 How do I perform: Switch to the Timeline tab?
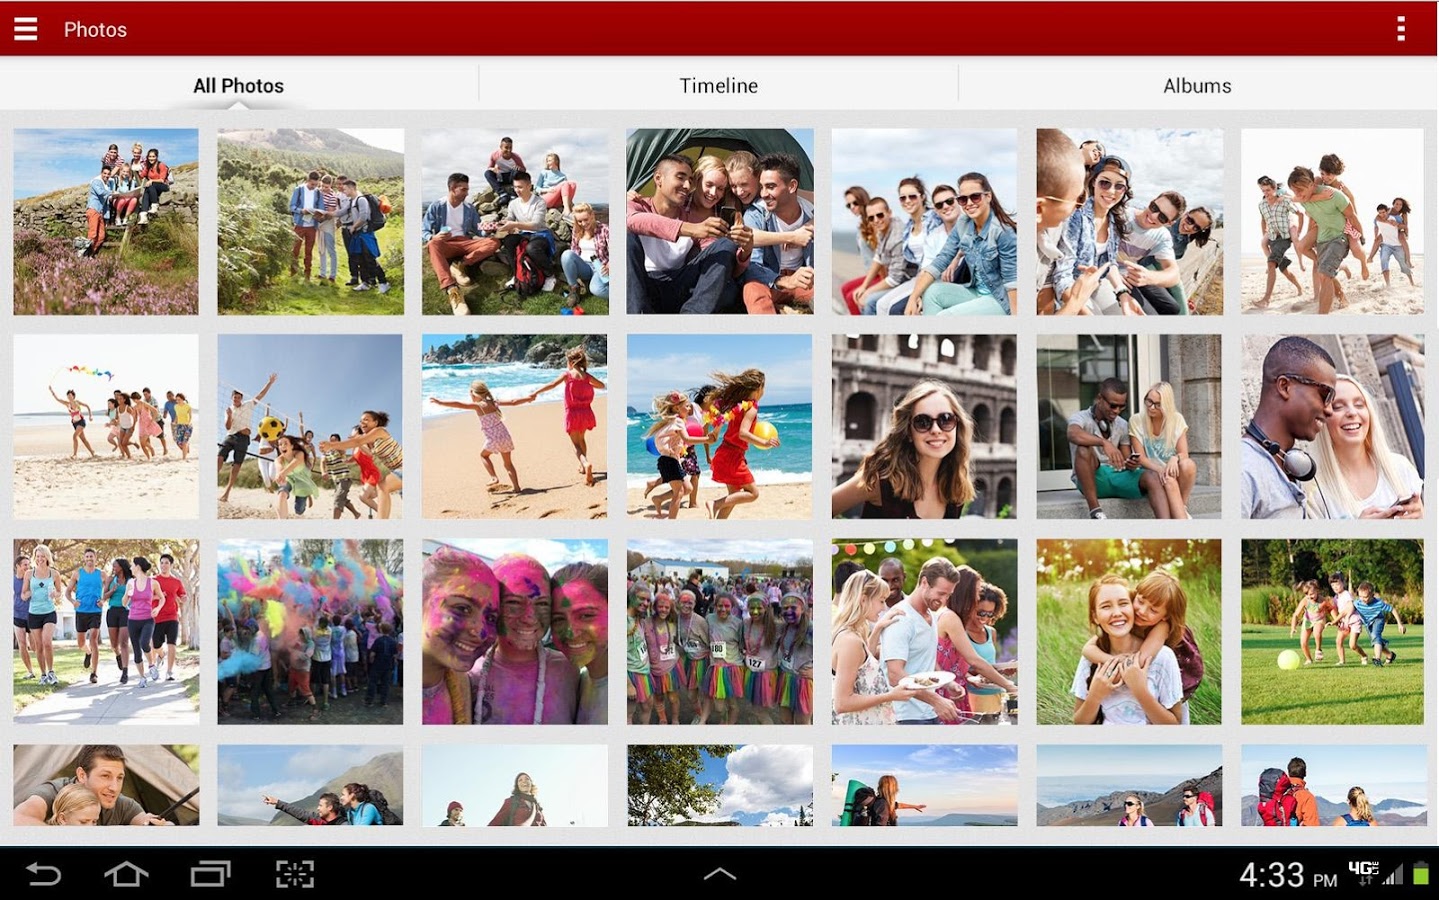(x=718, y=86)
